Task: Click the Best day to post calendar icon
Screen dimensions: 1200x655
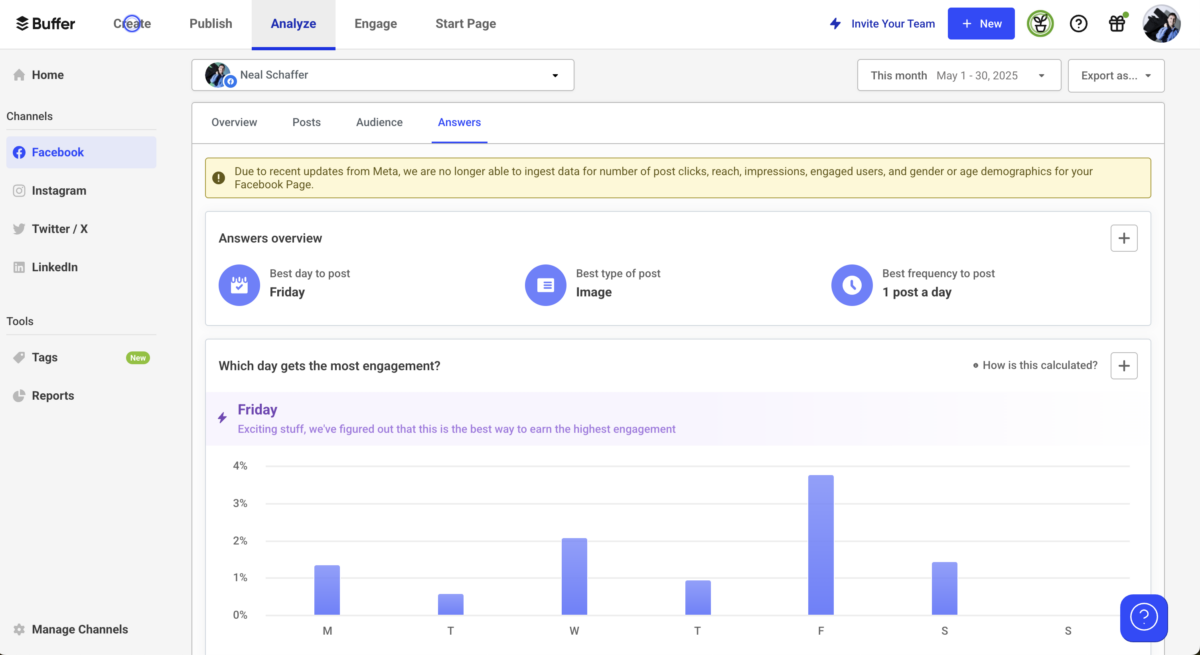Action: pyautogui.click(x=238, y=285)
